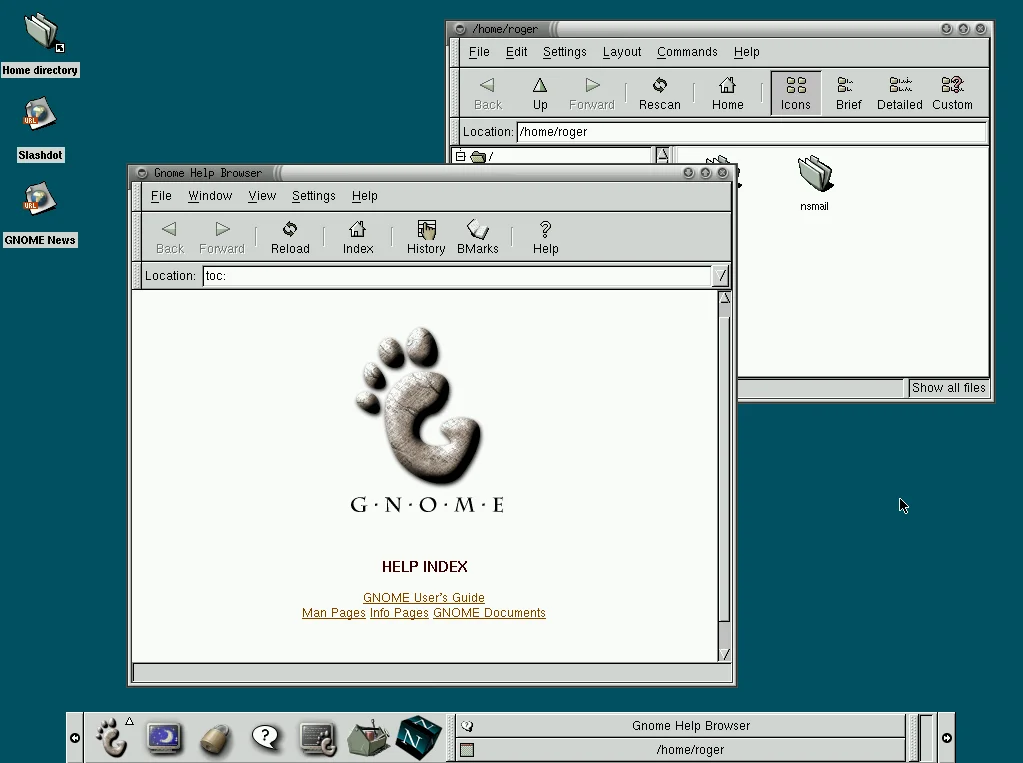Open Settings menu in Help Browser
The height and width of the screenshot is (763, 1023).
(x=314, y=196)
